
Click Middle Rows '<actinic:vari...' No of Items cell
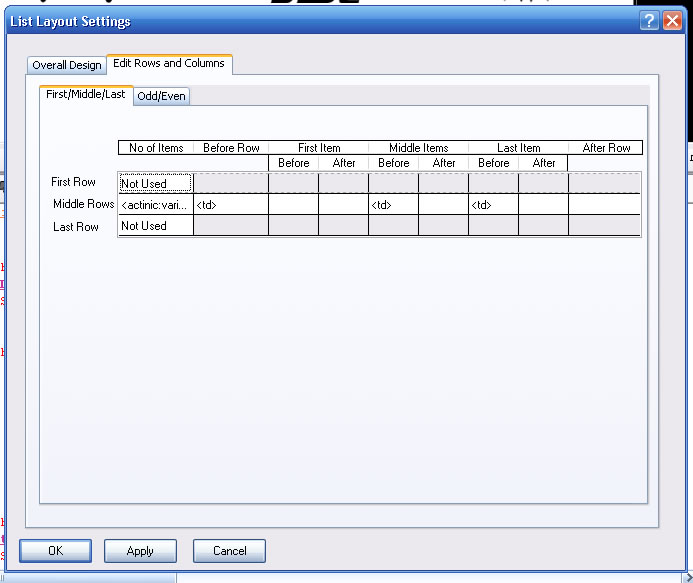155,205
